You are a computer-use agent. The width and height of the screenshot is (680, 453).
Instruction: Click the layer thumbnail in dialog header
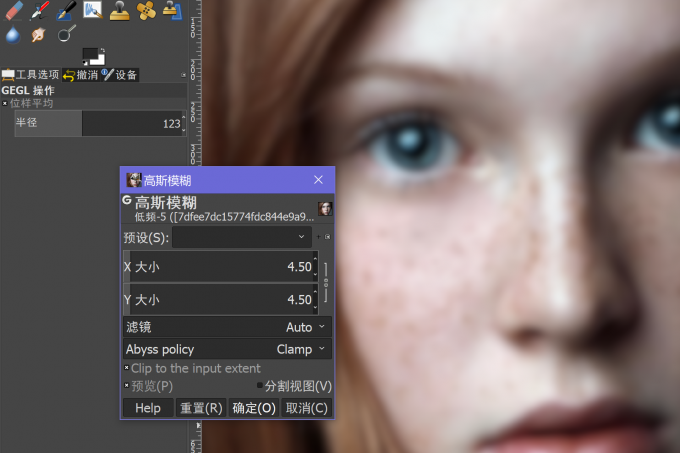click(325, 209)
